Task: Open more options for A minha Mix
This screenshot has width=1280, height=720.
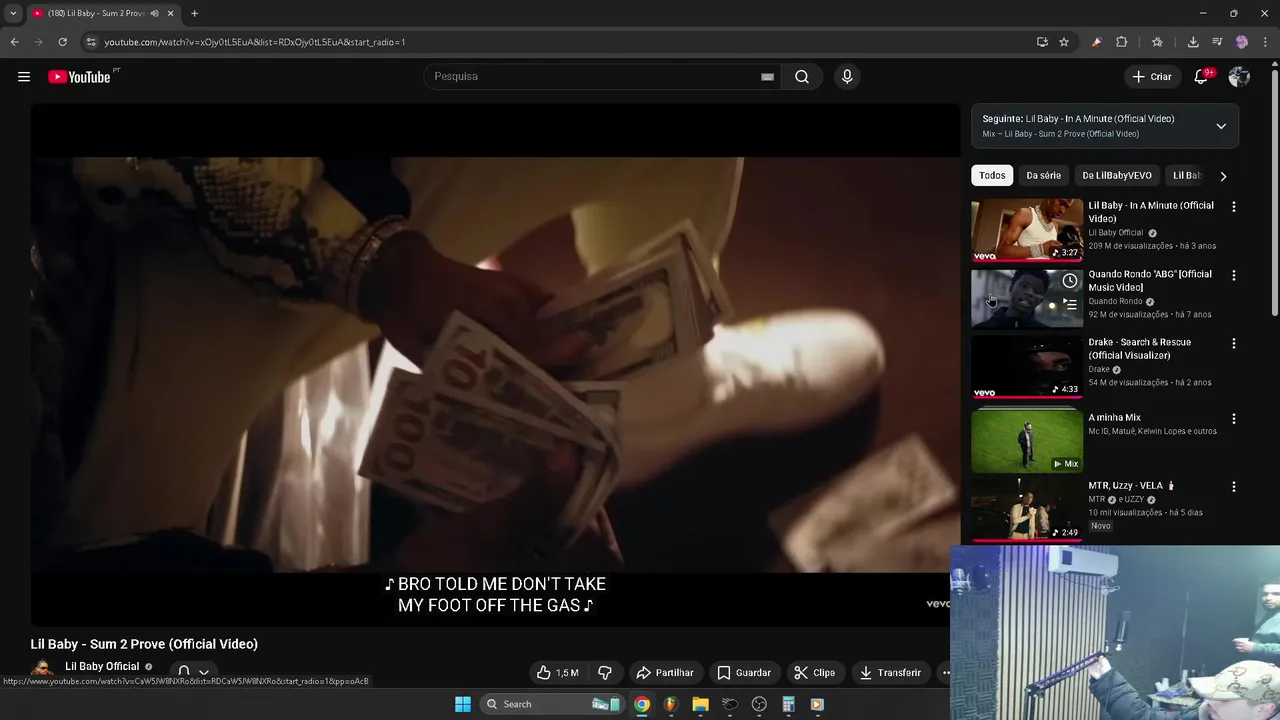Action: pyautogui.click(x=1233, y=419)
